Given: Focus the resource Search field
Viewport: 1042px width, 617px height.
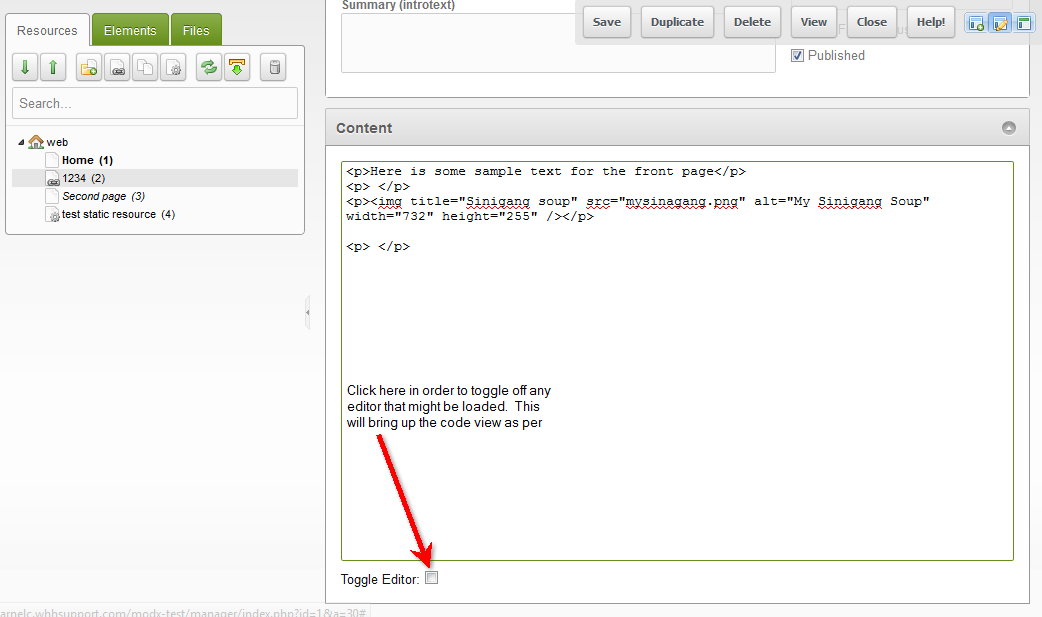Looking at the screenshot, I should coord(155,103).
